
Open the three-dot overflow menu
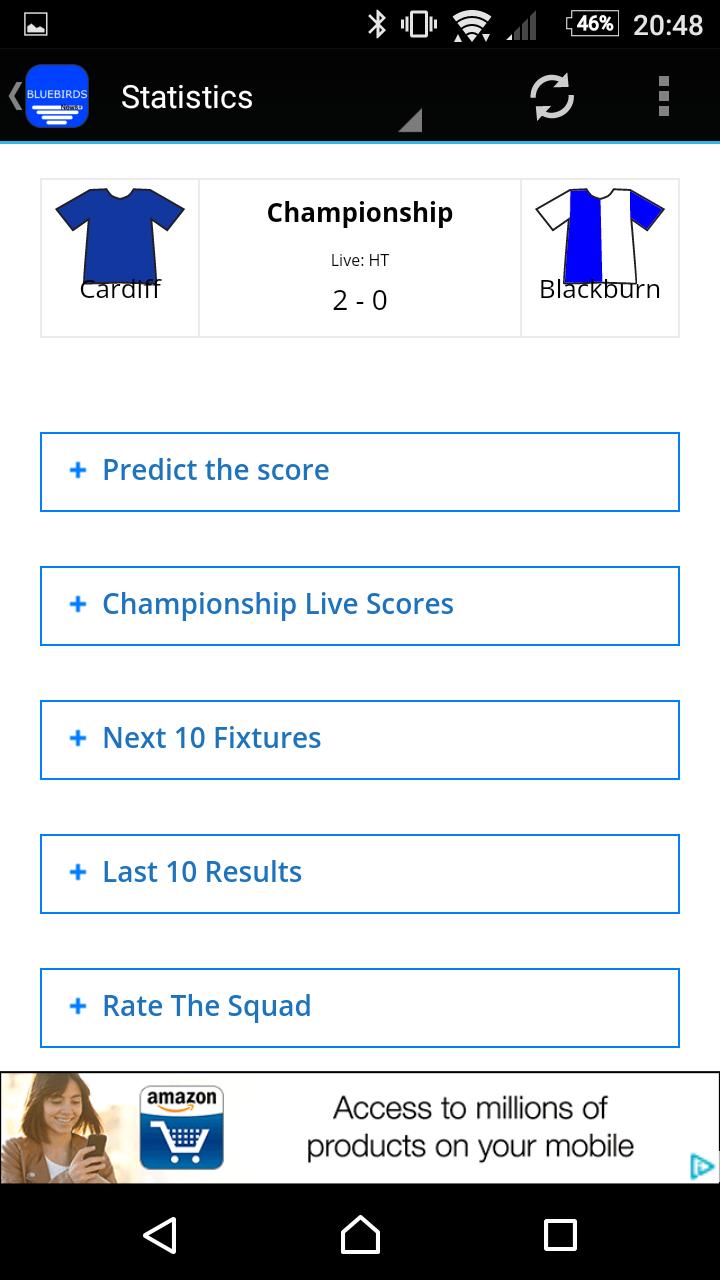(663, 97)
